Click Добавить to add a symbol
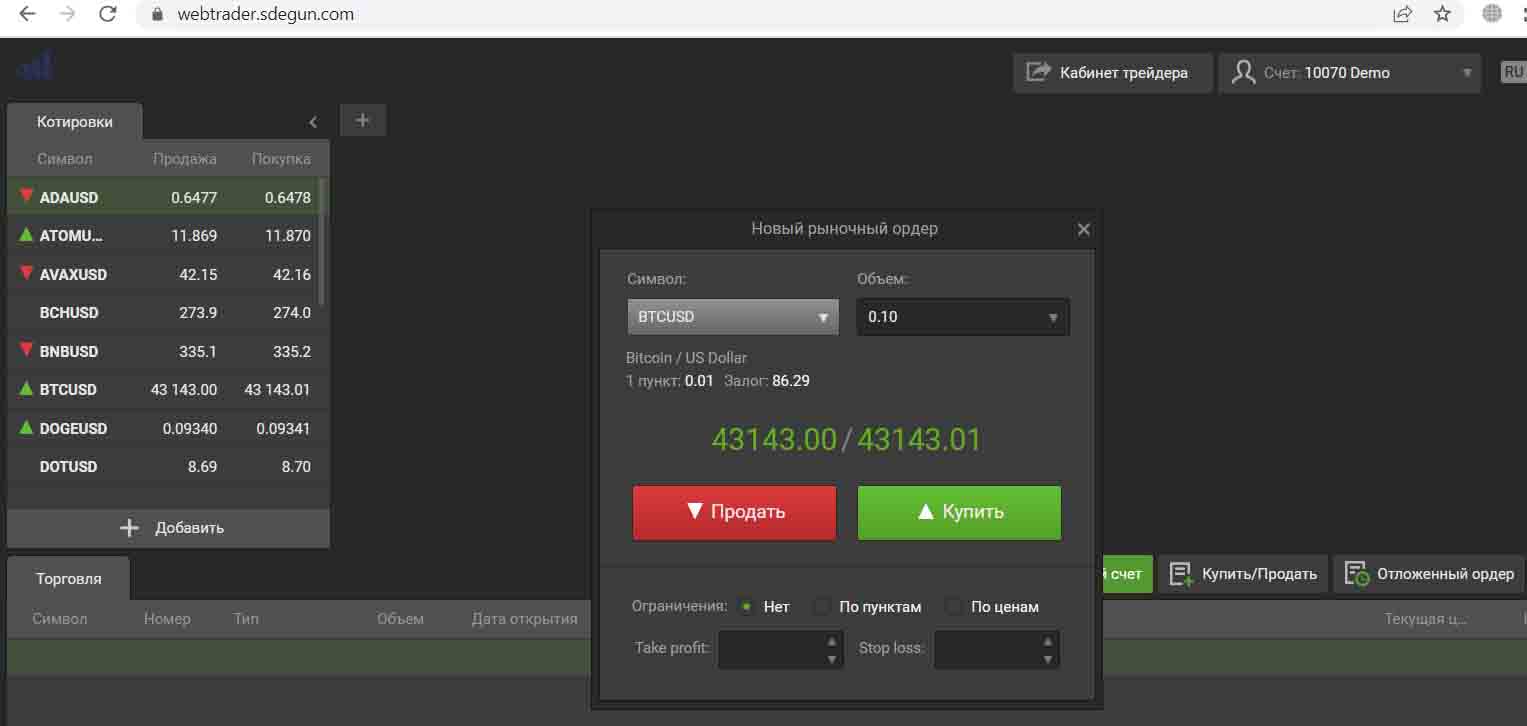Screen dimensions: 1527x726 (168, 528)
